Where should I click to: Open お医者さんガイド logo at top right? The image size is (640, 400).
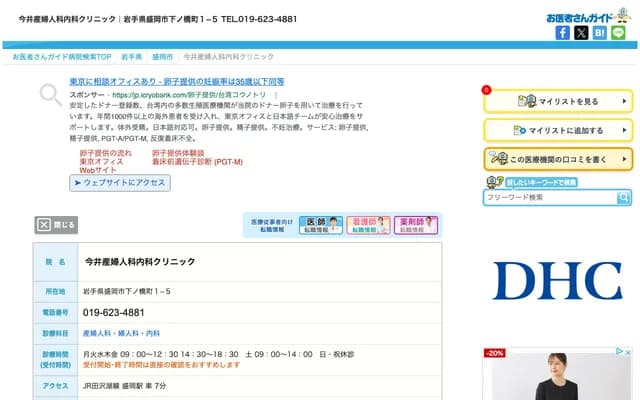tap(588, 16)
